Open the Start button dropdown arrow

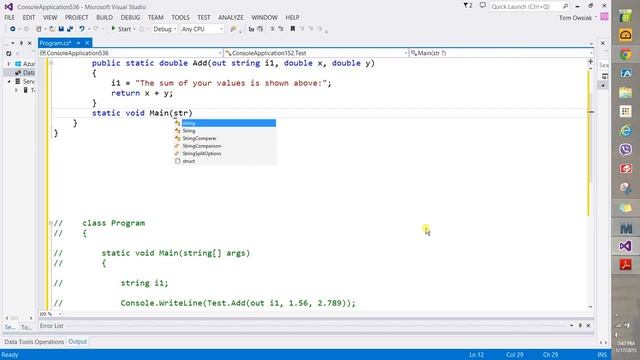click(x=134, y=29)
